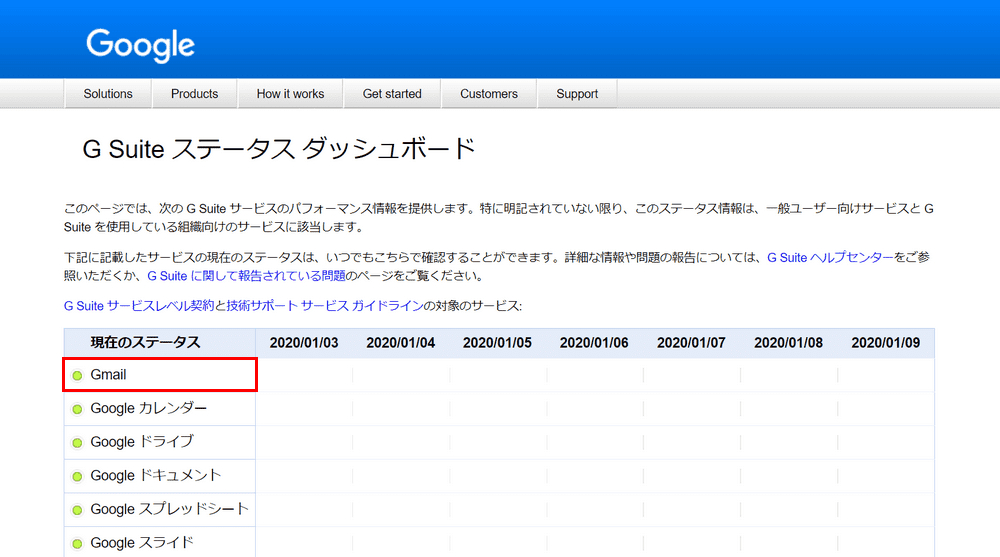Viewport: 1000px width, 557px height.
Task: Click the G Suite ステータス ダッシュボード page title
Action: [279, 149]
